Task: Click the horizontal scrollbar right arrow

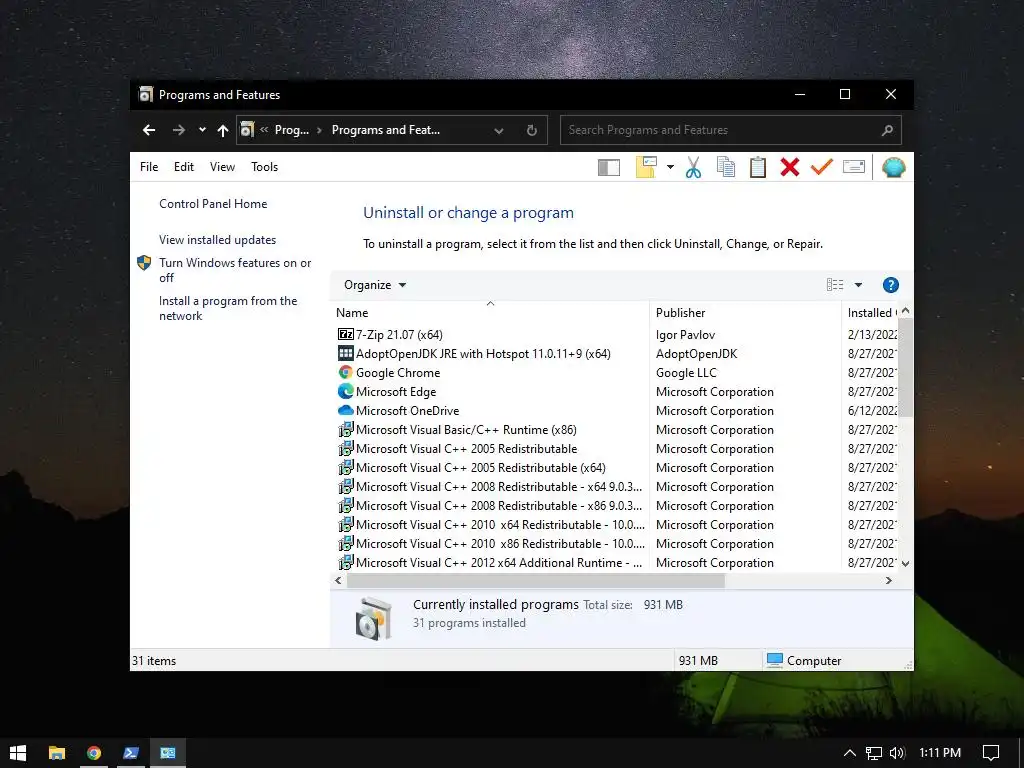Action: 888,581
